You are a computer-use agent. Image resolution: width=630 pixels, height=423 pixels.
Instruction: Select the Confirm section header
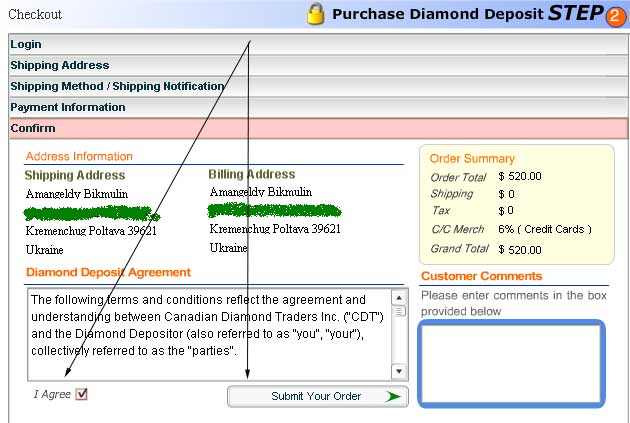point(33,128)
